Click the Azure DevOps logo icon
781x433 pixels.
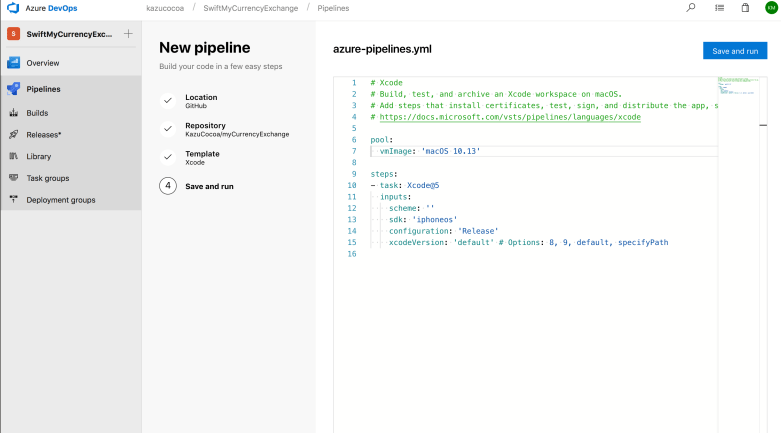point(13,8)
